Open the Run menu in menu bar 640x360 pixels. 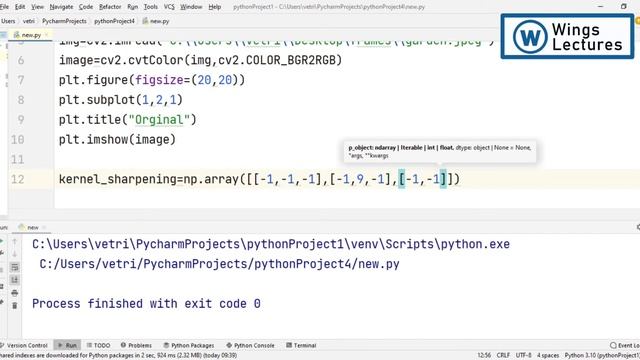click(132, 7)
